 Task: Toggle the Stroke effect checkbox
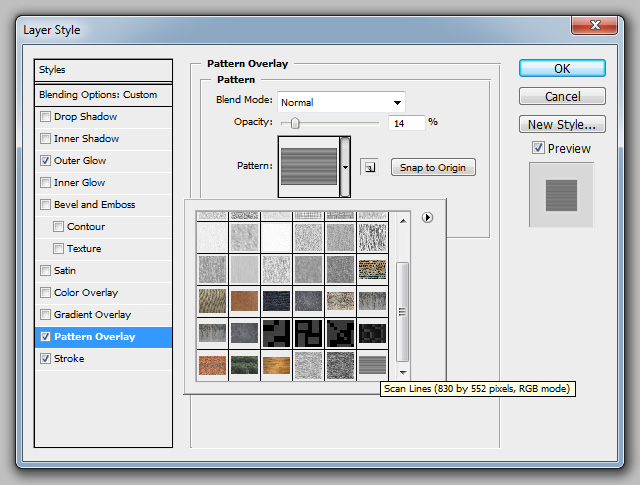pyautogui.click(x=45, y=359)
